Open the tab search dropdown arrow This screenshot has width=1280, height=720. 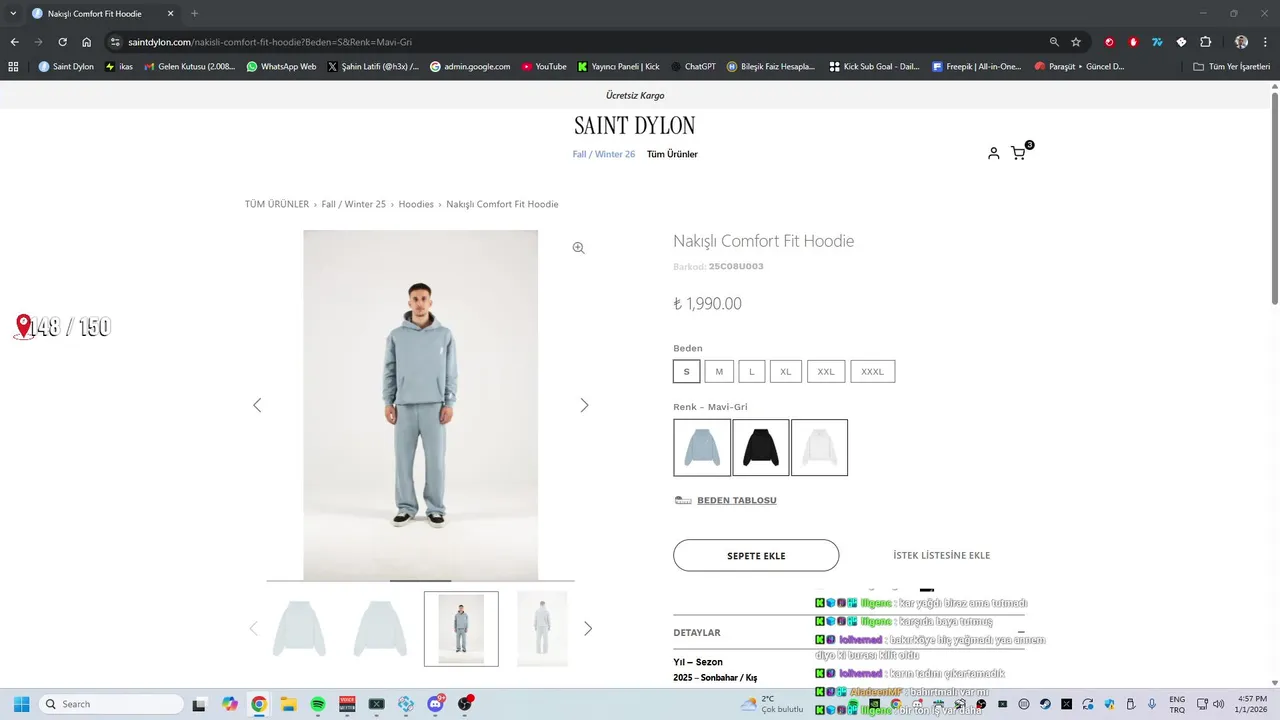tap(13, 13)
